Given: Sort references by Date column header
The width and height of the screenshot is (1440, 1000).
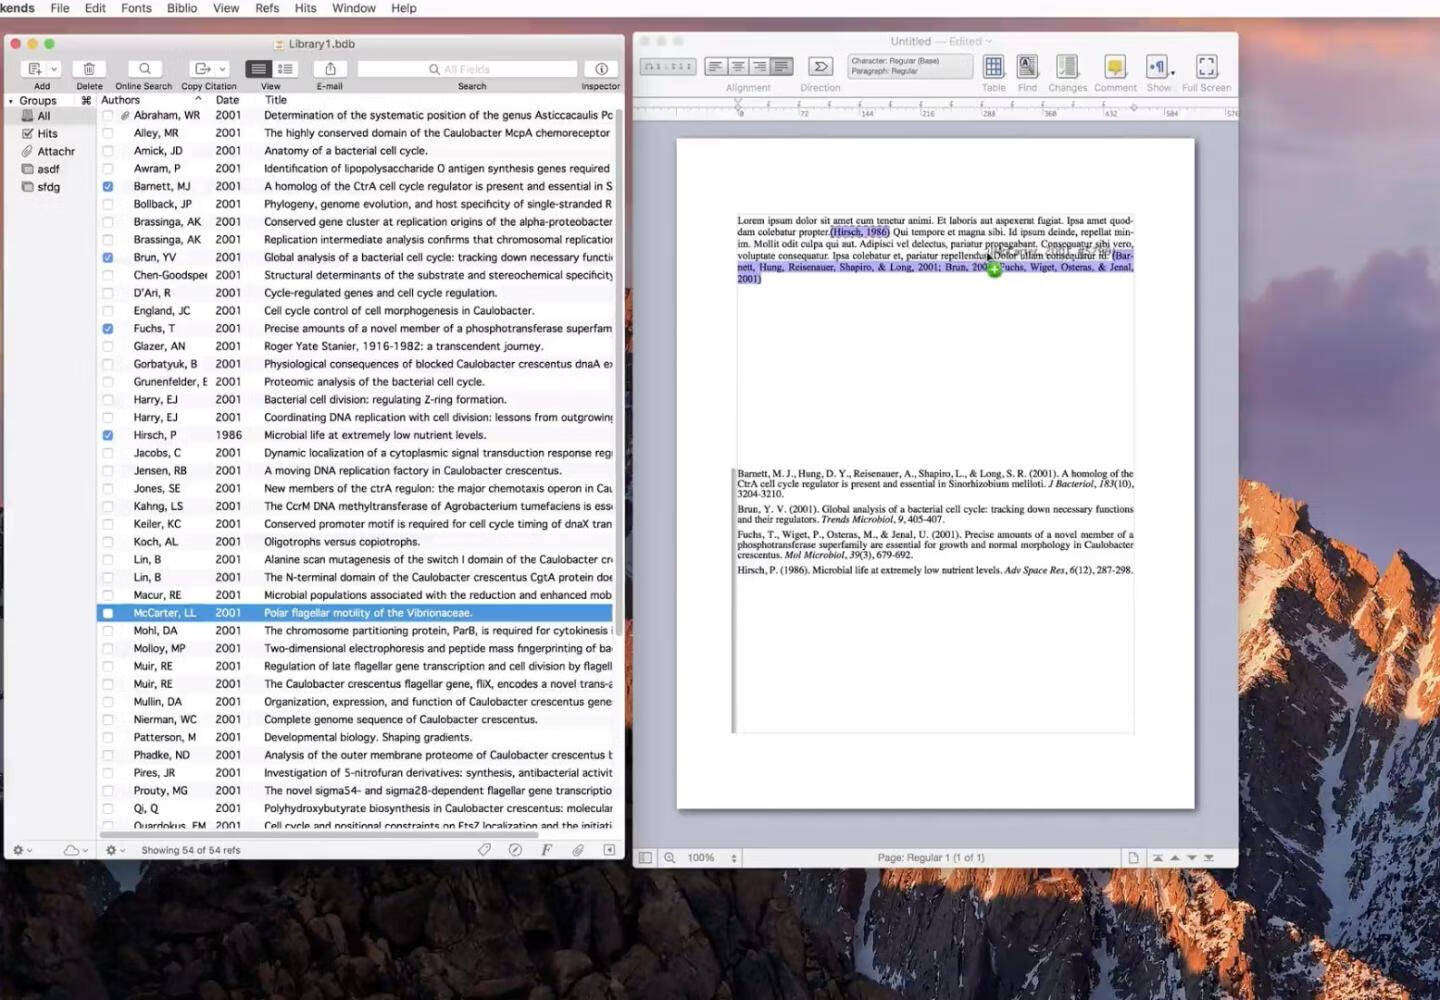Looking at the screenshot, I should 227,100.
